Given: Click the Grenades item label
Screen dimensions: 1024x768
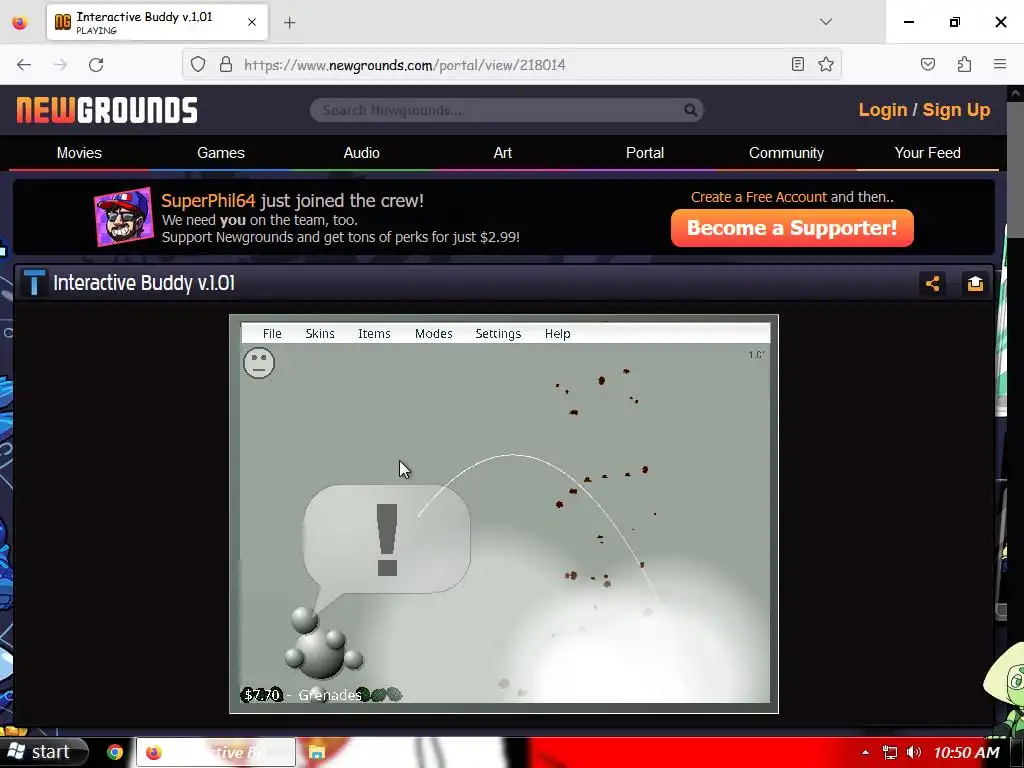Looking at the screenshot, I should [330, 695].
